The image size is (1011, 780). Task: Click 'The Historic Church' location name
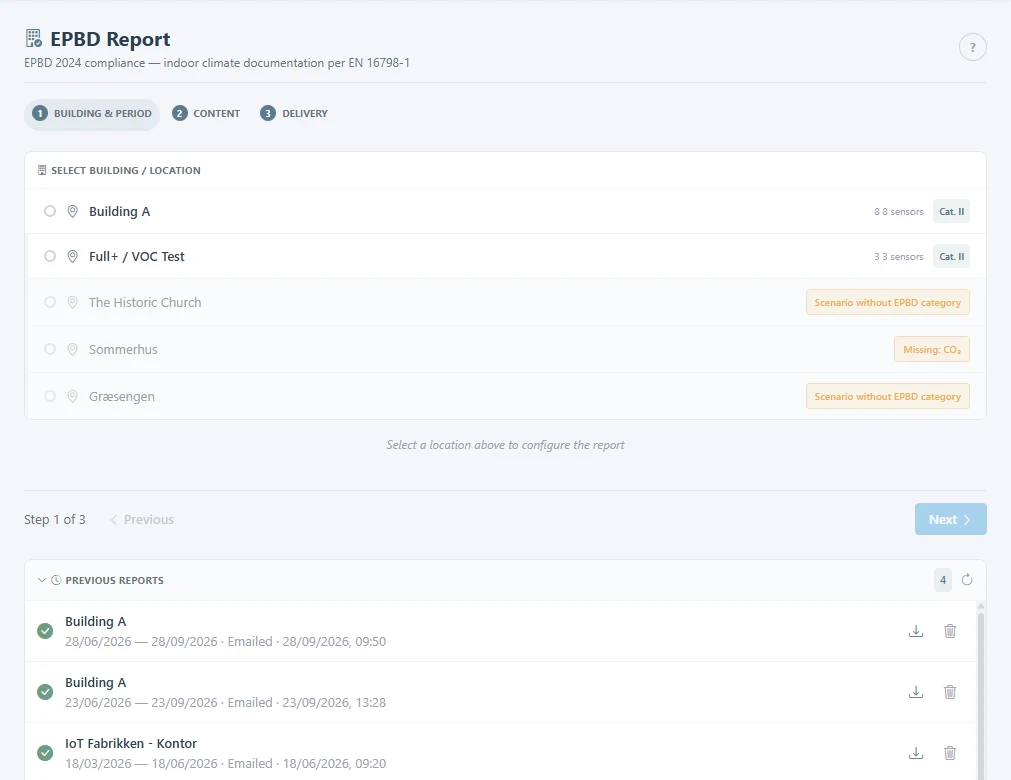(145, 302)
